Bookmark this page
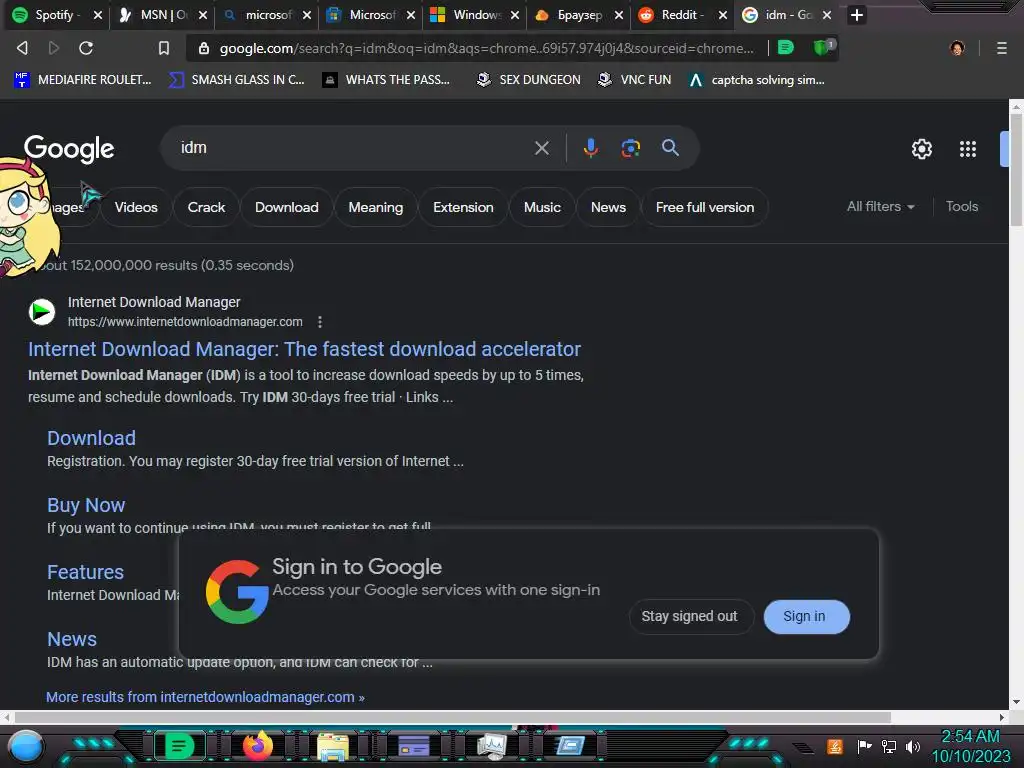Image resolution: width=1024 pixels, height=768 pixels. [164, 48]
